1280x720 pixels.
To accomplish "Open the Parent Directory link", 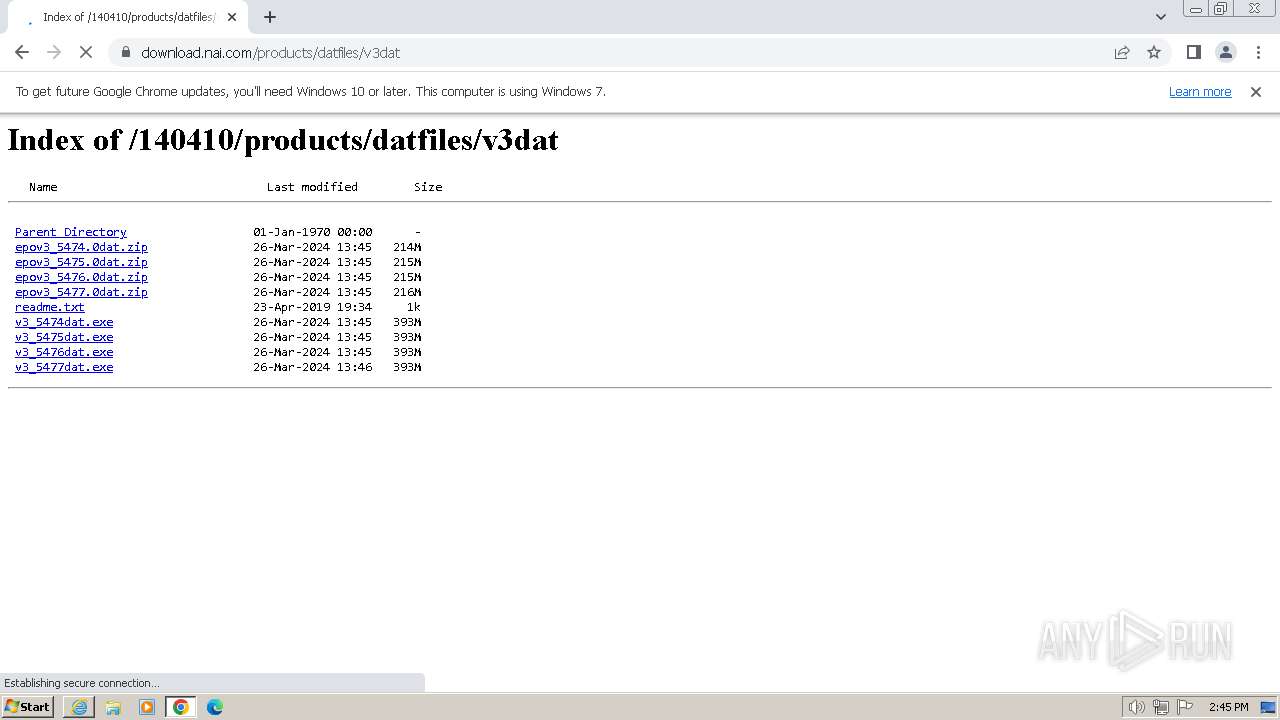I will tap(71, 232).
